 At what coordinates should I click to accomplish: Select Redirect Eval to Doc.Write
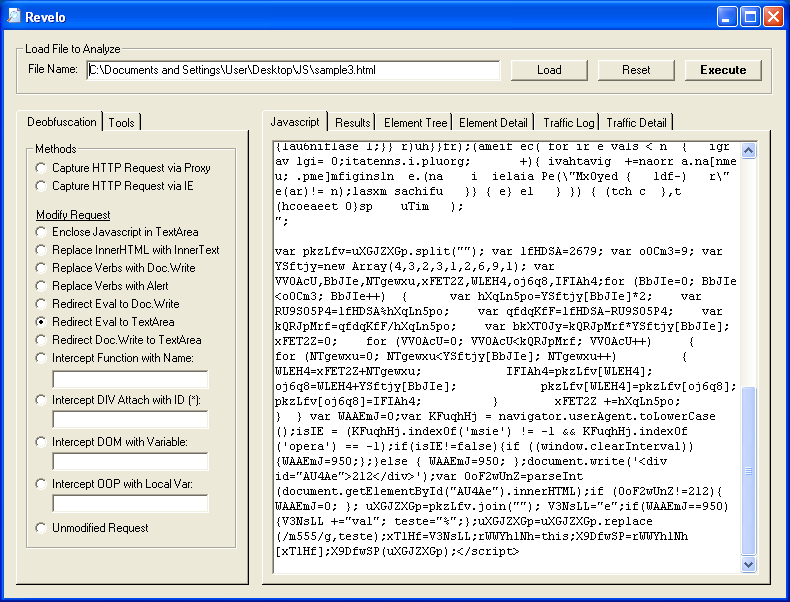tap(41, 304)
